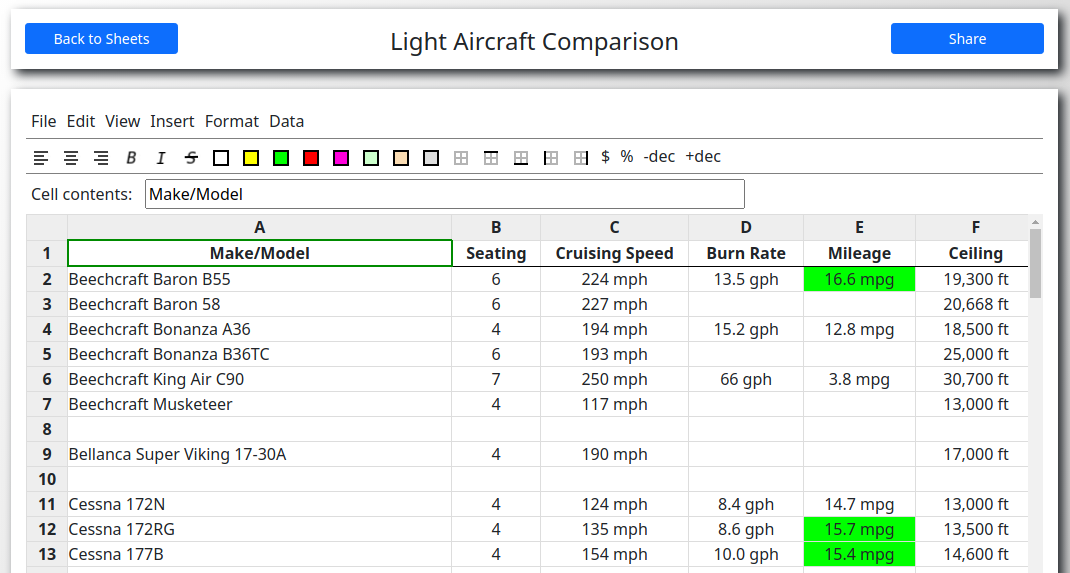Select the Beechcraft Musketeer cell
This screenshot has width=1070, height=573.
259,405
